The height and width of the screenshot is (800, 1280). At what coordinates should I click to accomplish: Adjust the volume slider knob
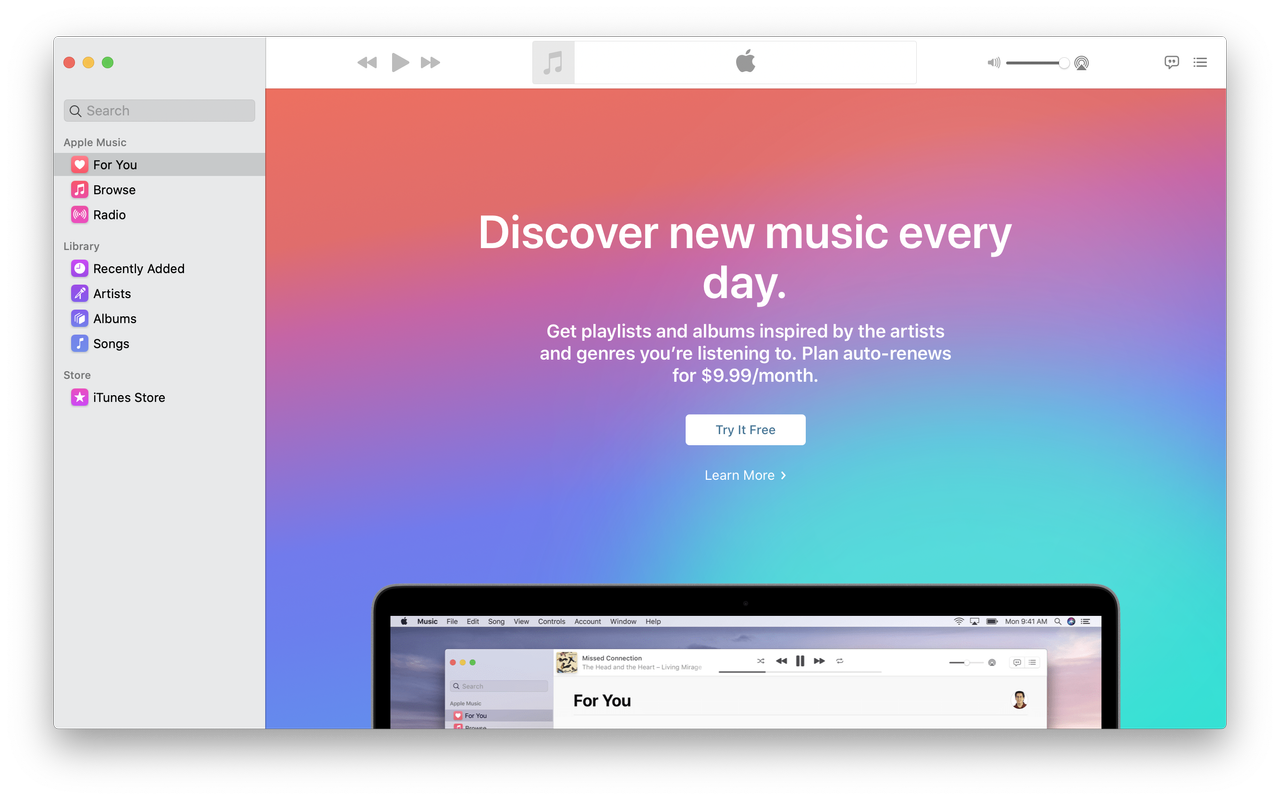(1064, 63)
